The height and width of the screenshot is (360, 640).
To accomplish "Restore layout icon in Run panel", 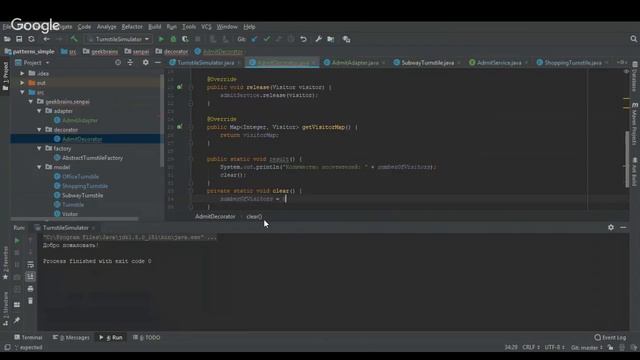I will [x=17, y=304].
